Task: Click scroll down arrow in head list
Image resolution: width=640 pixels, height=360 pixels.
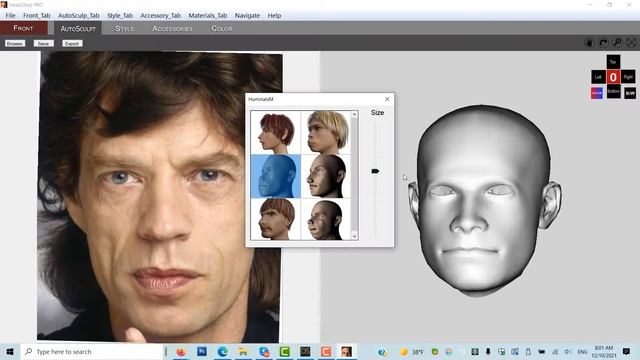Action: 354,236
